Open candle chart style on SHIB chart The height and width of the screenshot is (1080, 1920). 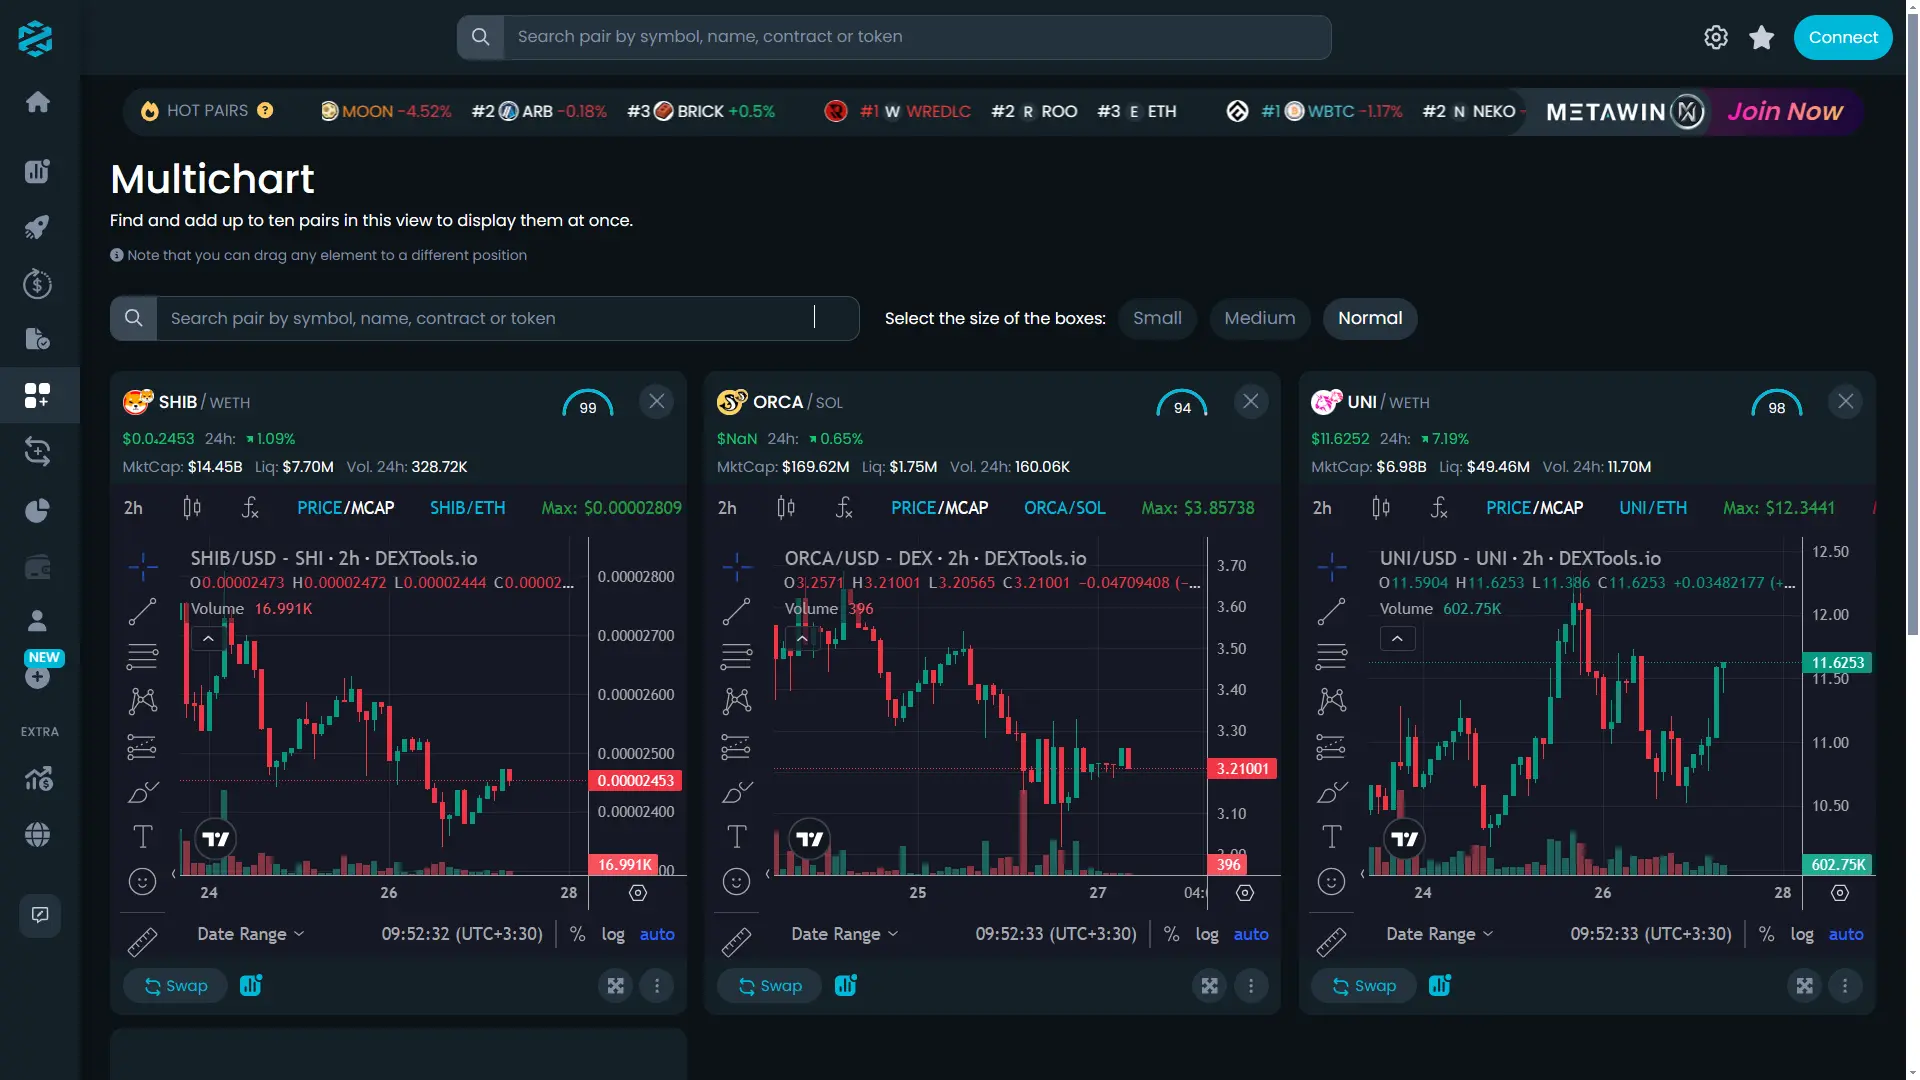coord(192,508)
